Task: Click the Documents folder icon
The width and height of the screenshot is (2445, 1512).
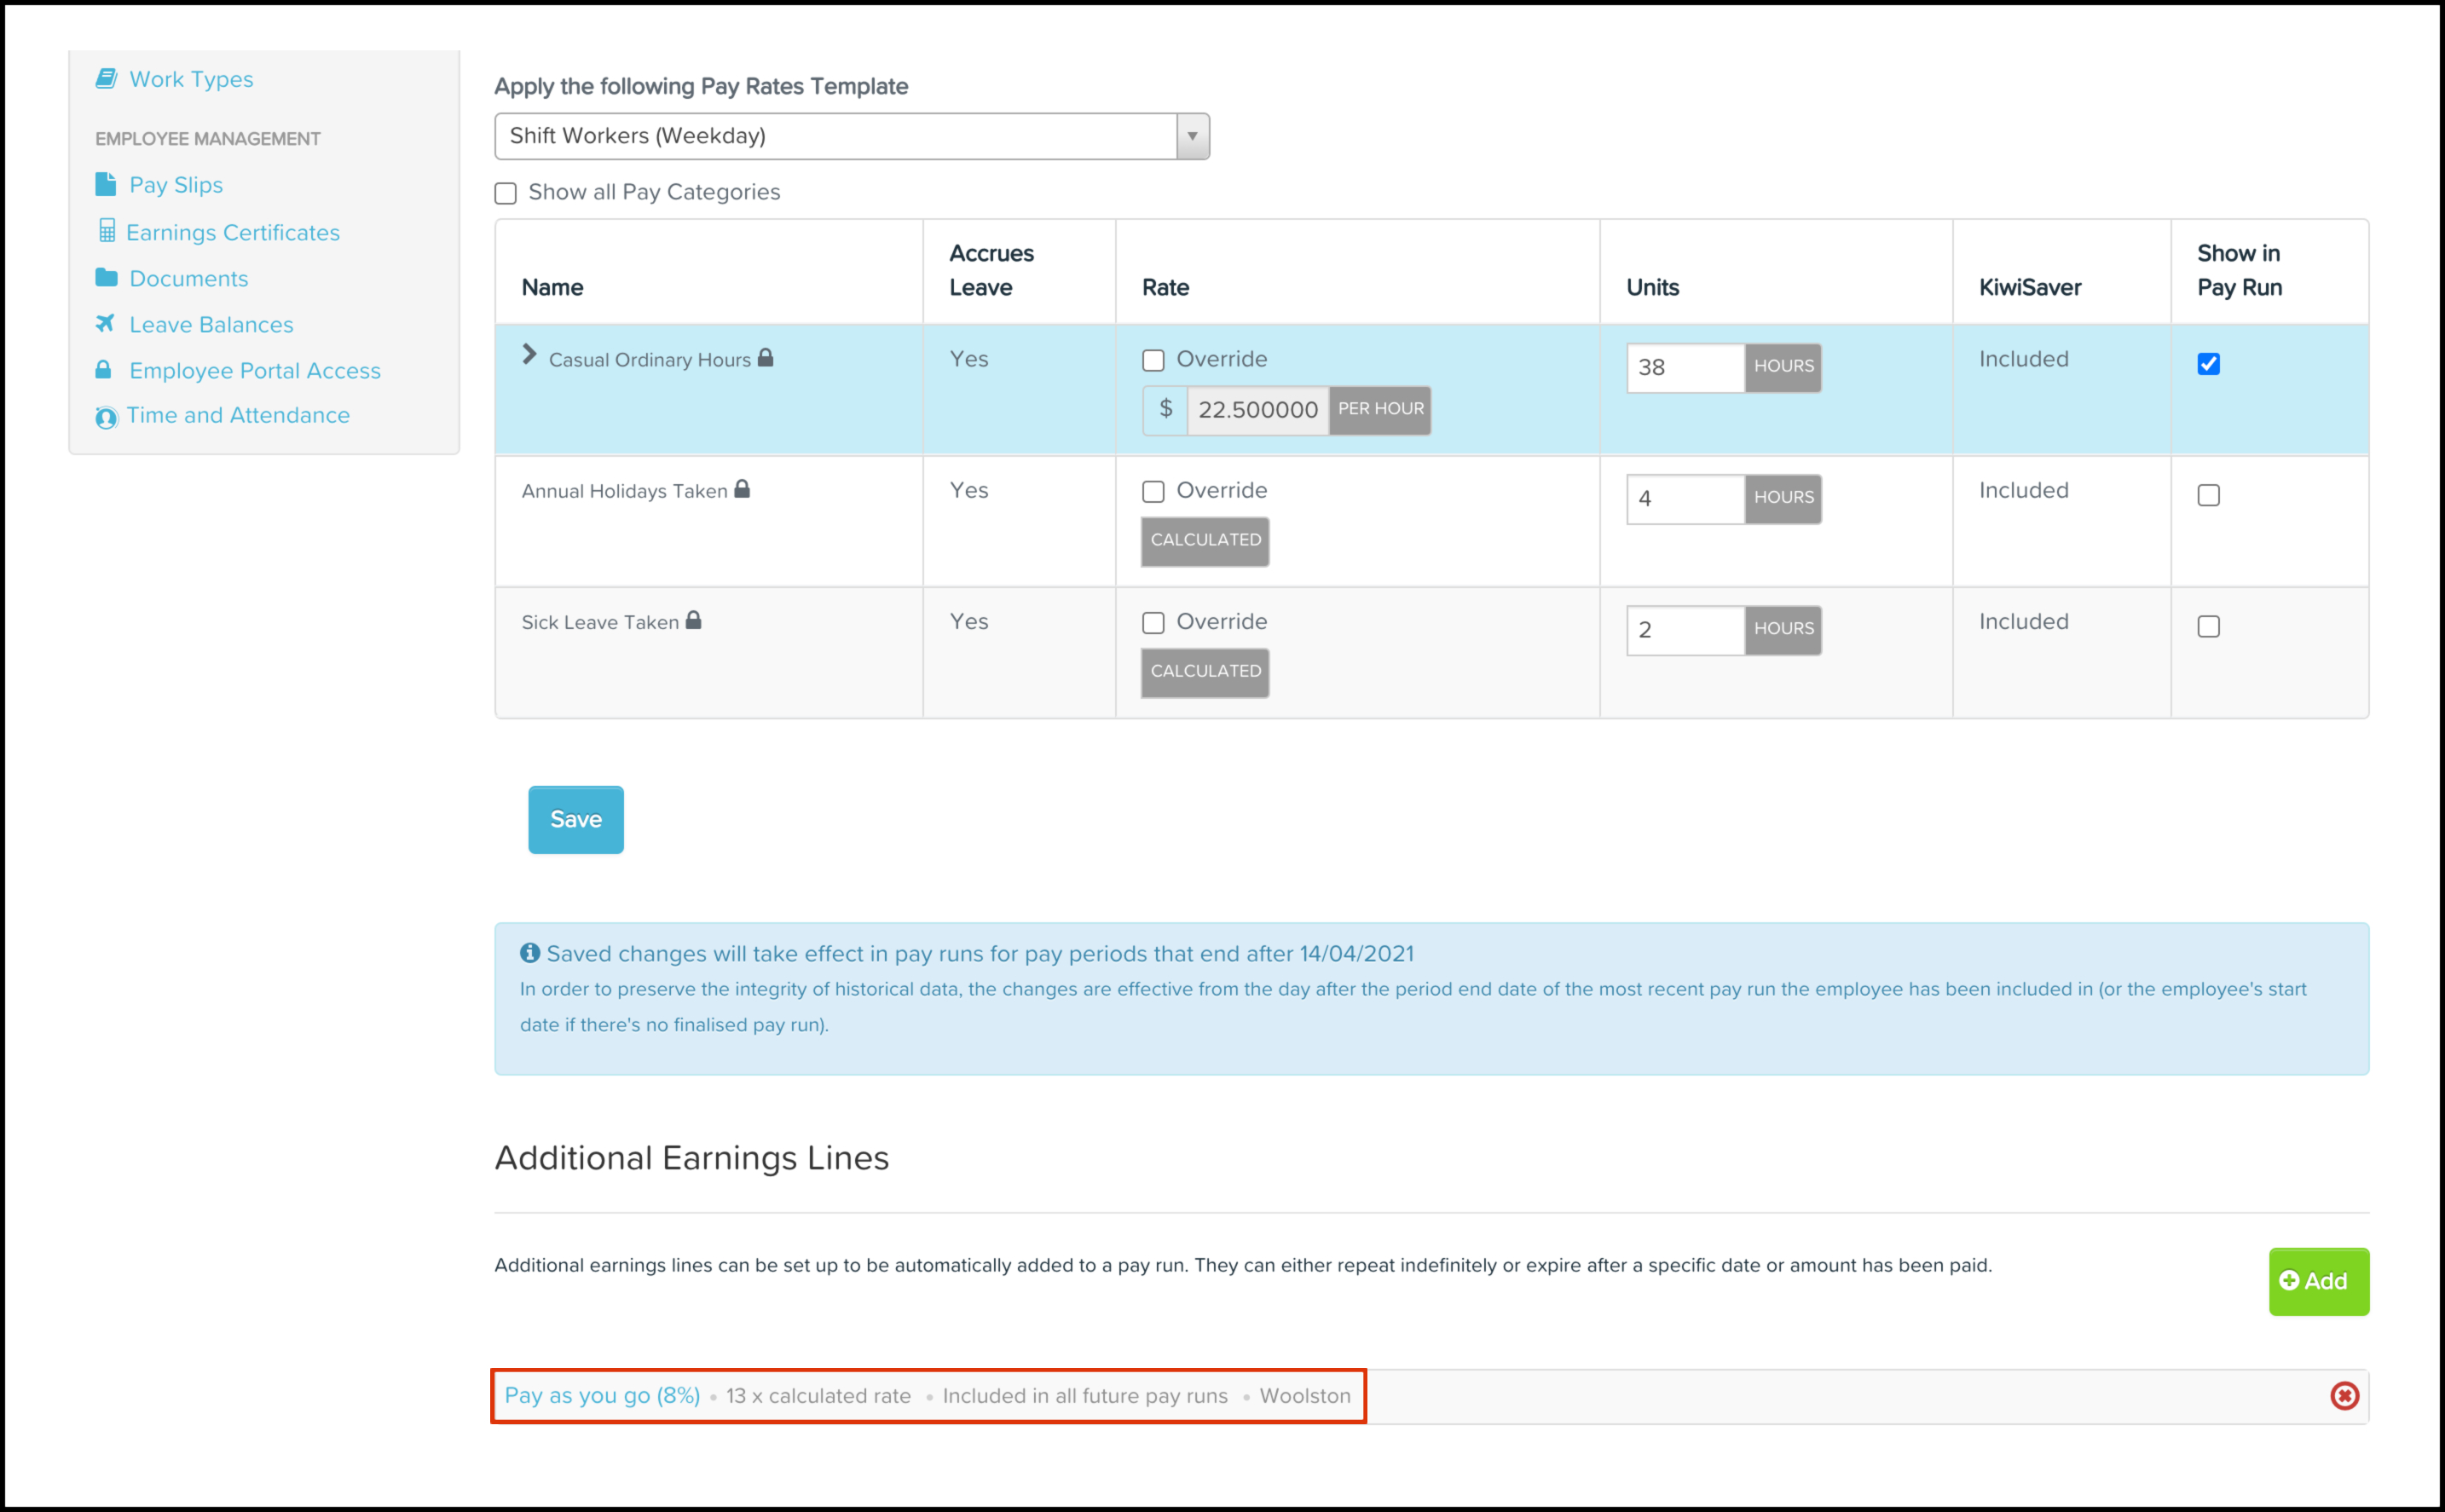Action: 106,277
